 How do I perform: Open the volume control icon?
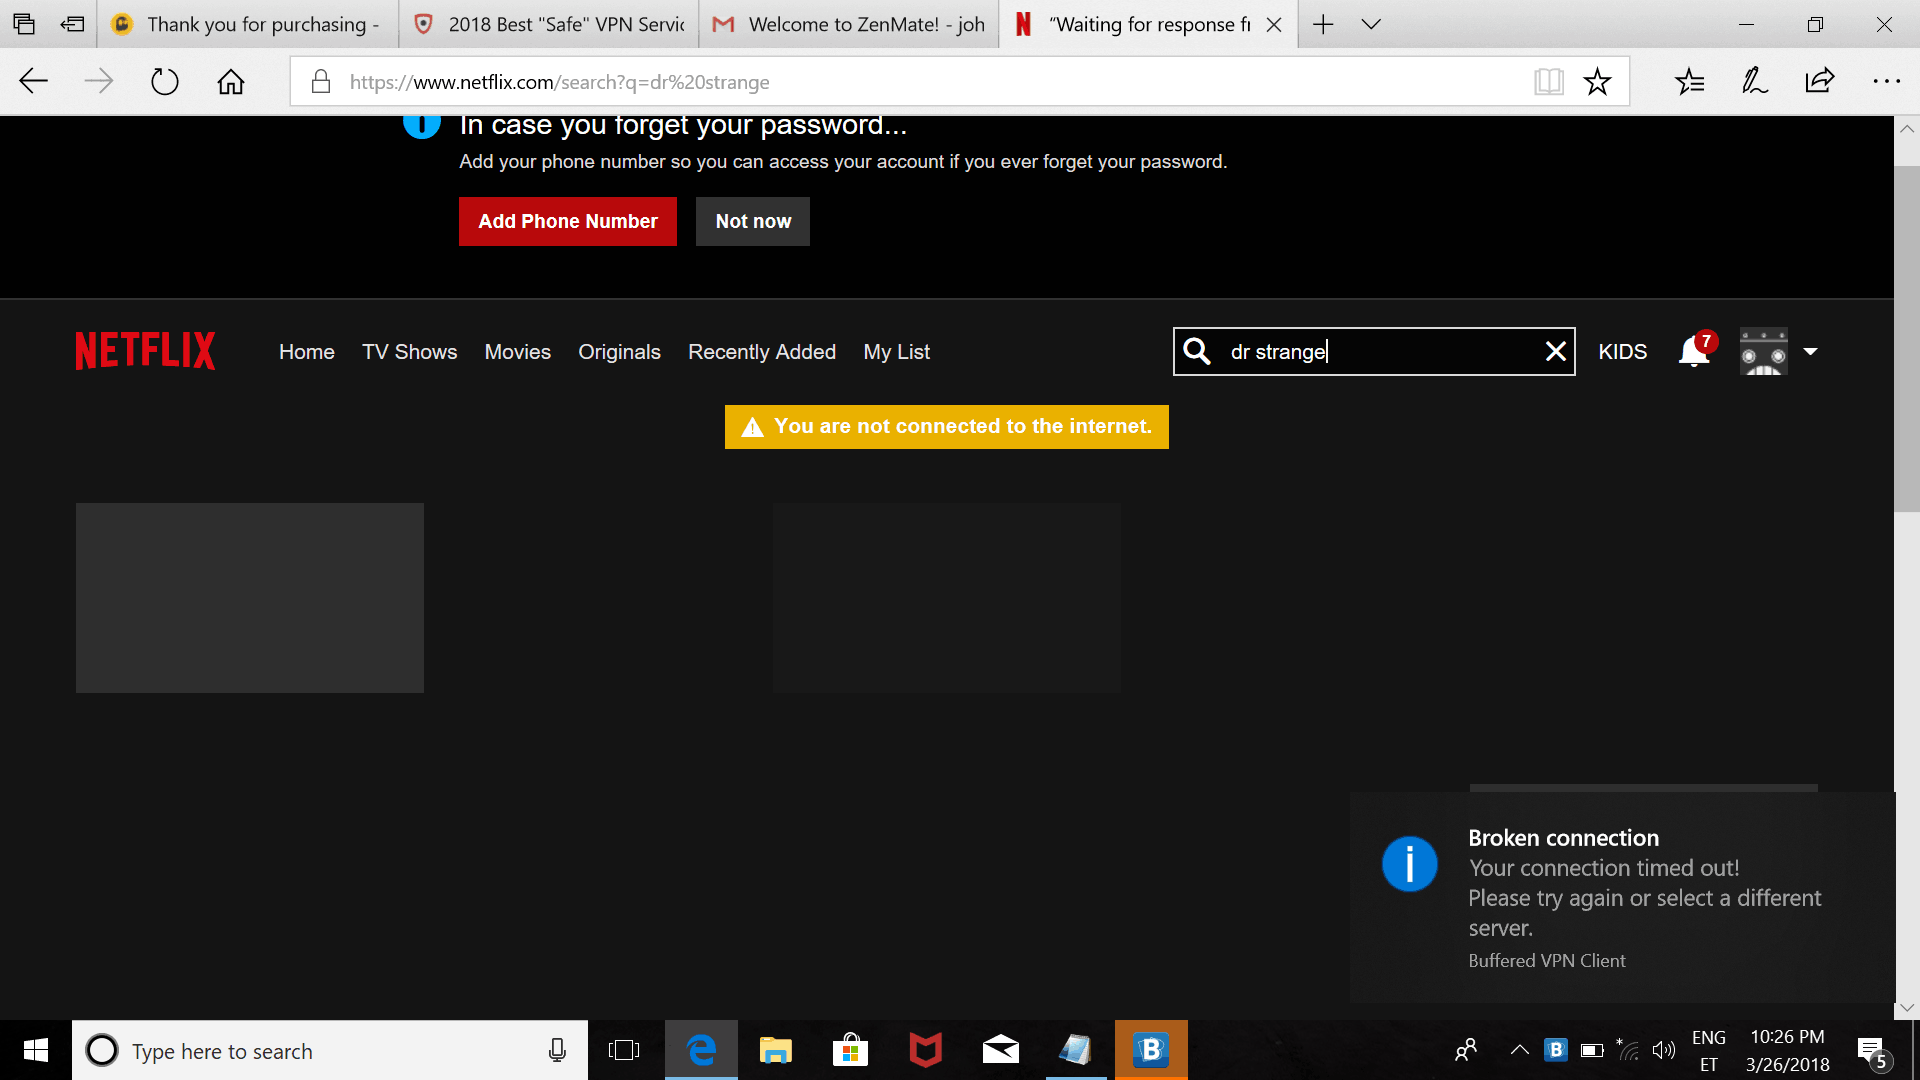1664,1050
